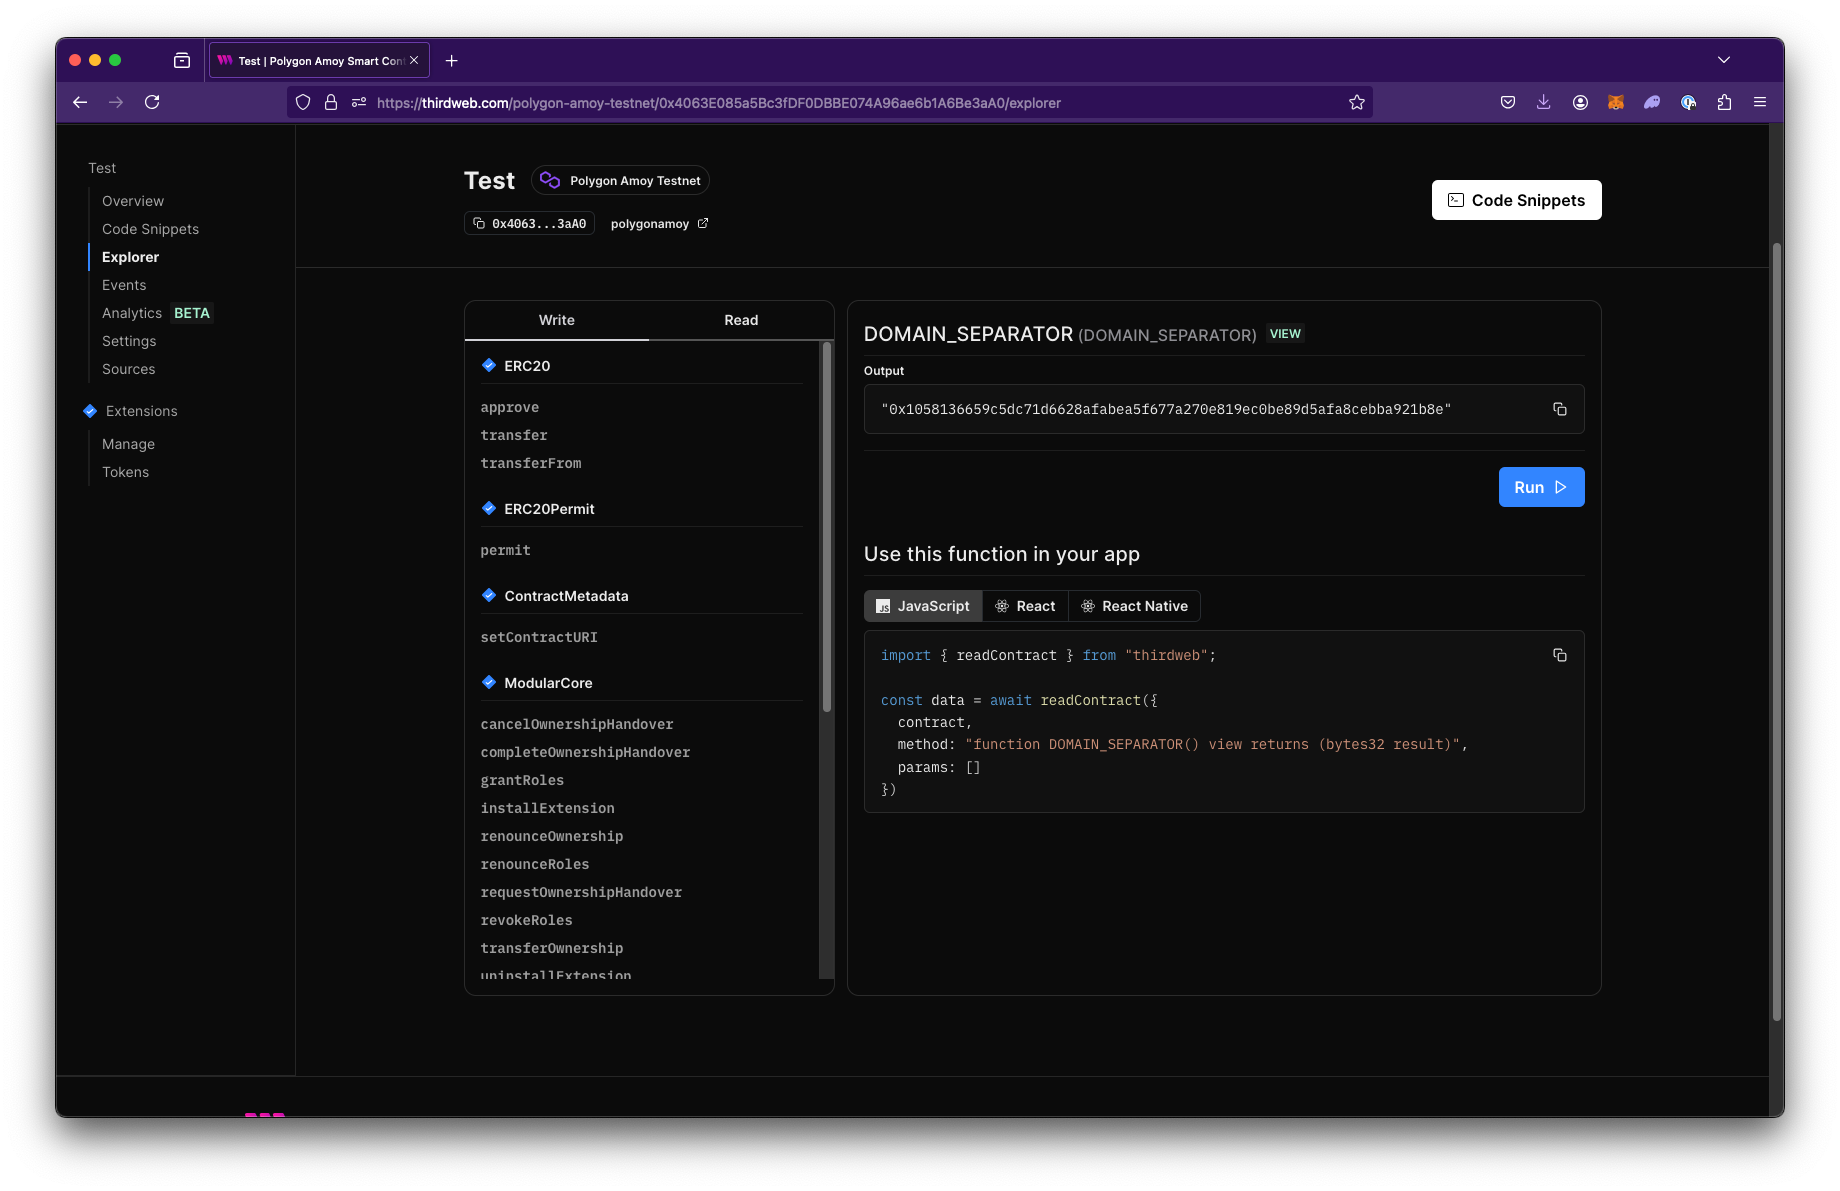The height and width of the screenshot is (1191, 1840).
Task: Open a new browser tab
Action: (452, 61)
